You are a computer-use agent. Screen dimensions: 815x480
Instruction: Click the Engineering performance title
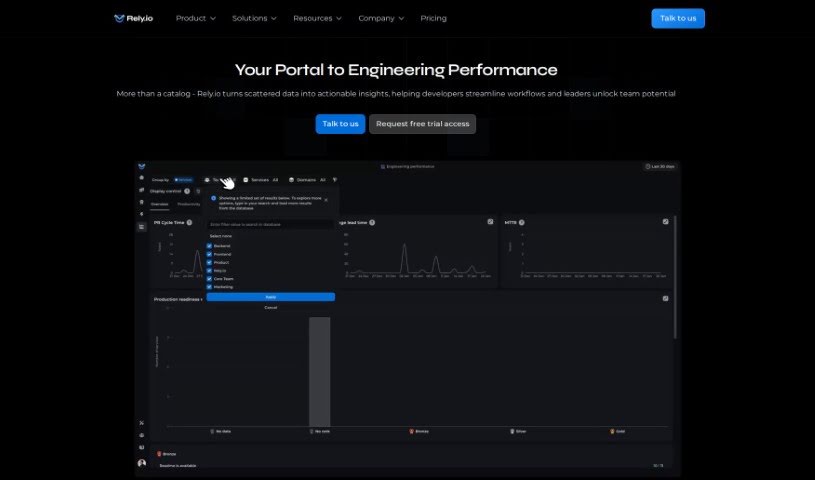coord(408,166)
